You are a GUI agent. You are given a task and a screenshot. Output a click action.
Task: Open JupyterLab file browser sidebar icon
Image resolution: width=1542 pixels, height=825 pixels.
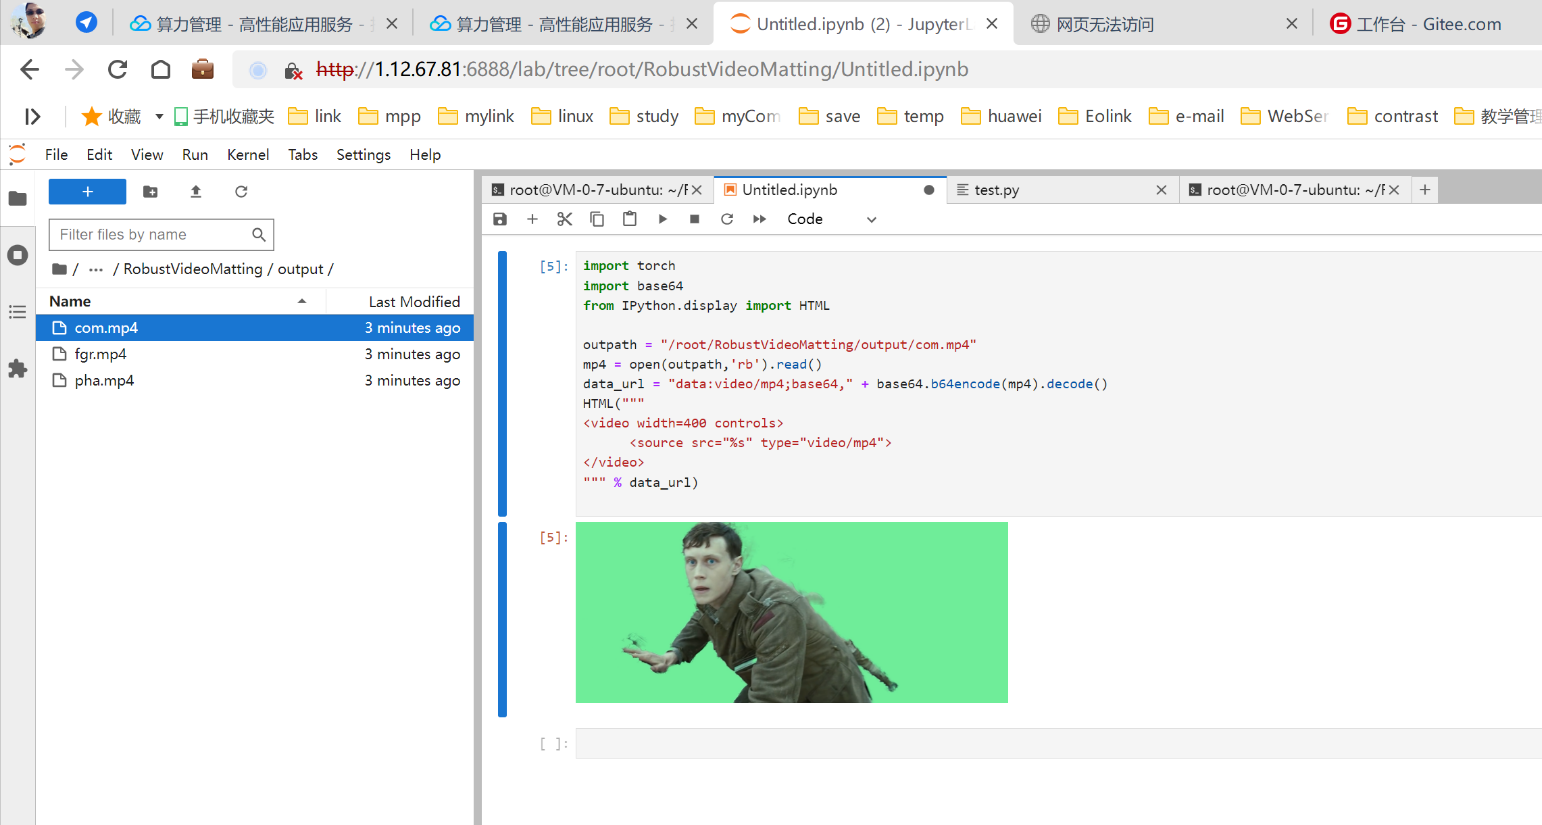pyautogui.click(x=17, y=198)
